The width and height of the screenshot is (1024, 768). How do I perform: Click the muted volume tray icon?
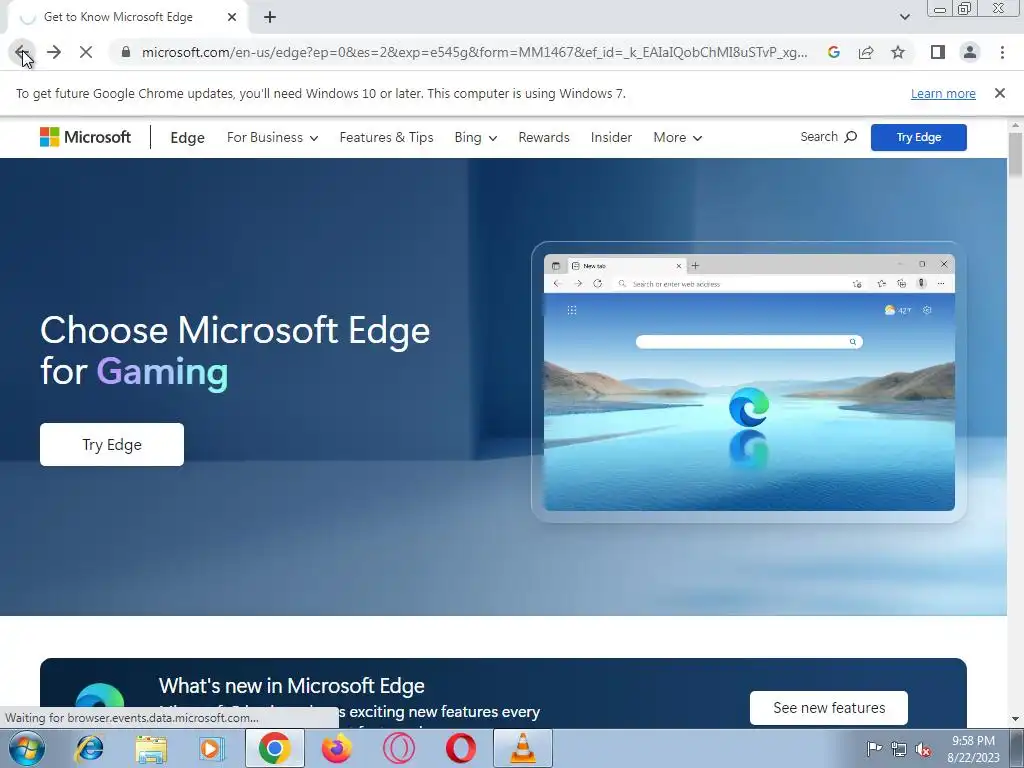[923, 748]
